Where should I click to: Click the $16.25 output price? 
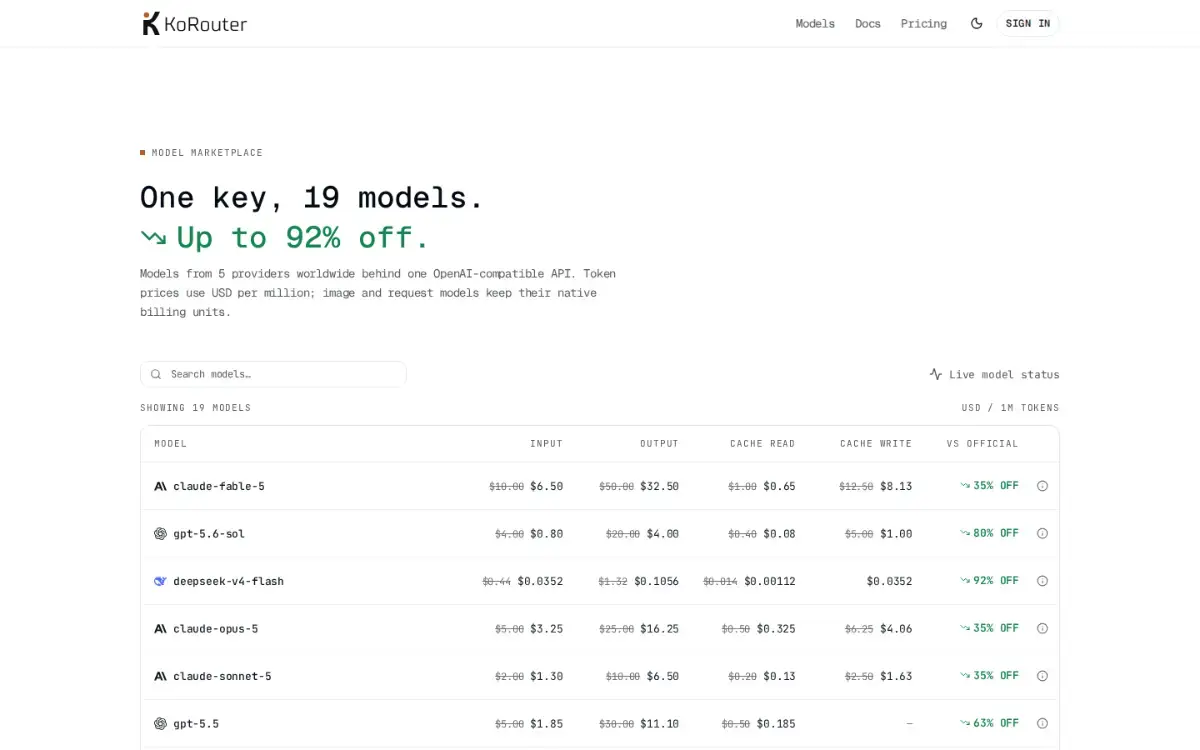pos(659,628)
